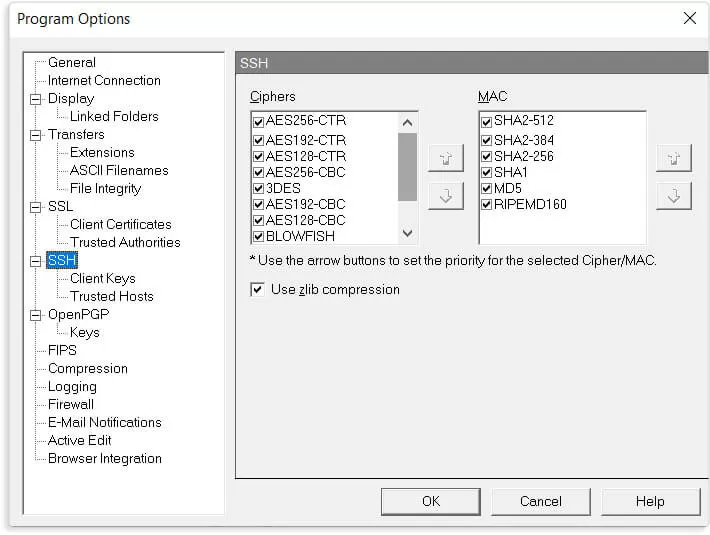Select Trusted Hosts under SSH
710x535 pixels.
111,296
